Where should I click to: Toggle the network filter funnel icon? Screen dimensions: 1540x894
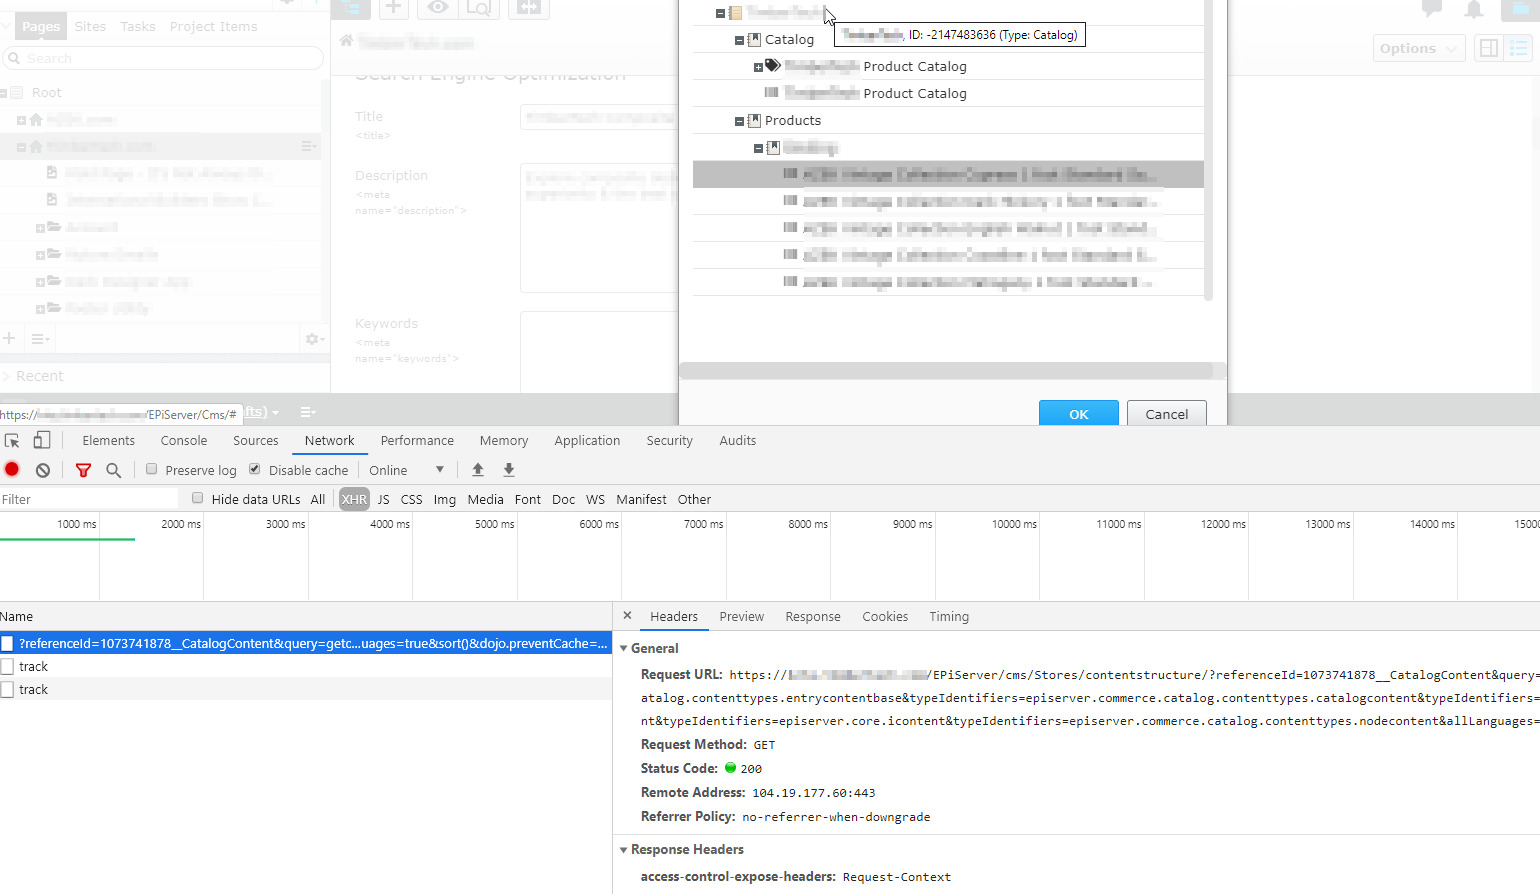[84, 470]
